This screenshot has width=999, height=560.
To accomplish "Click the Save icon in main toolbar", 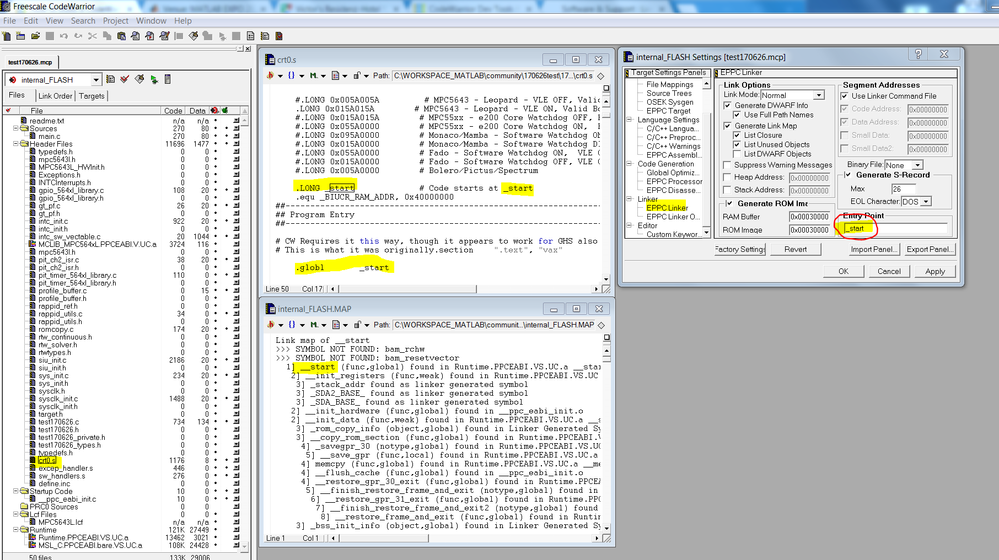I will click(x=50, y=36).
